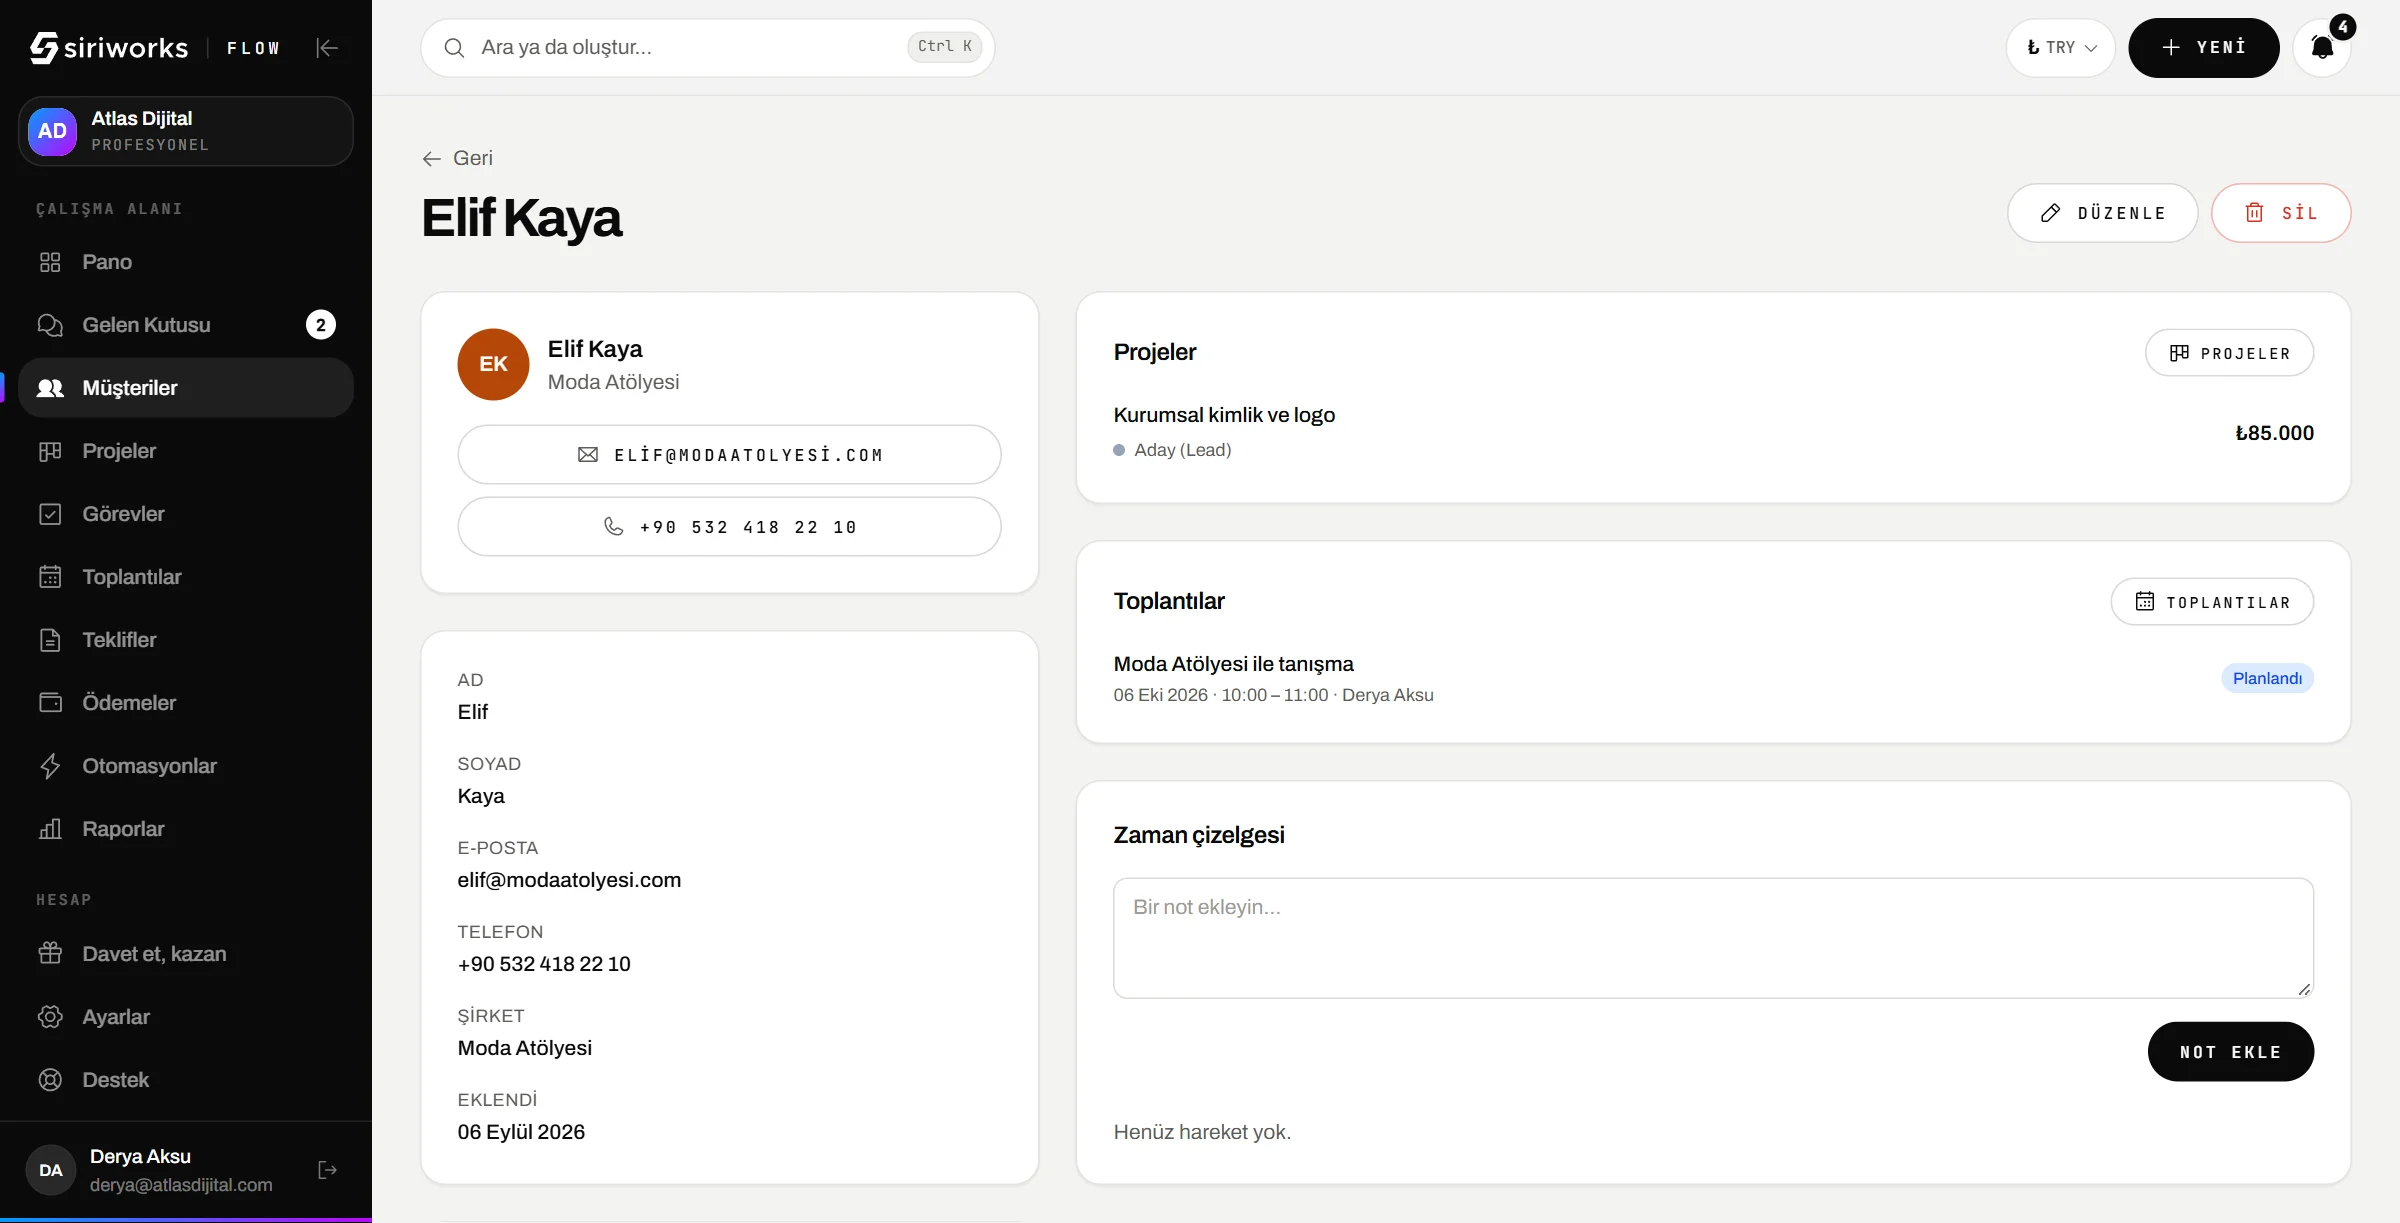Click the Atlas Dijital workspace switcher
The image size is (2400, 1223).
tap(186, 131)
